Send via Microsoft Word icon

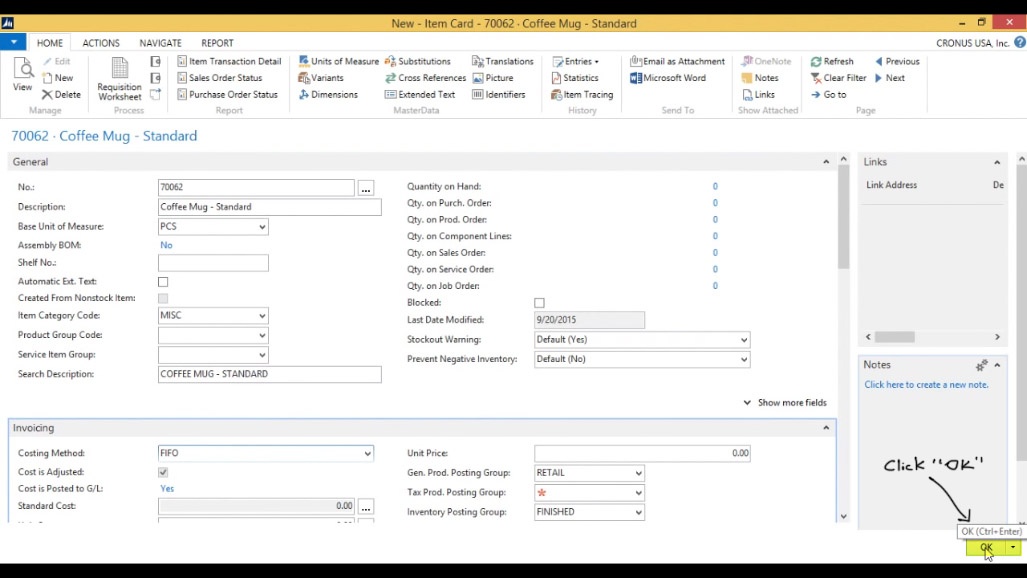(x=636, y=78)
